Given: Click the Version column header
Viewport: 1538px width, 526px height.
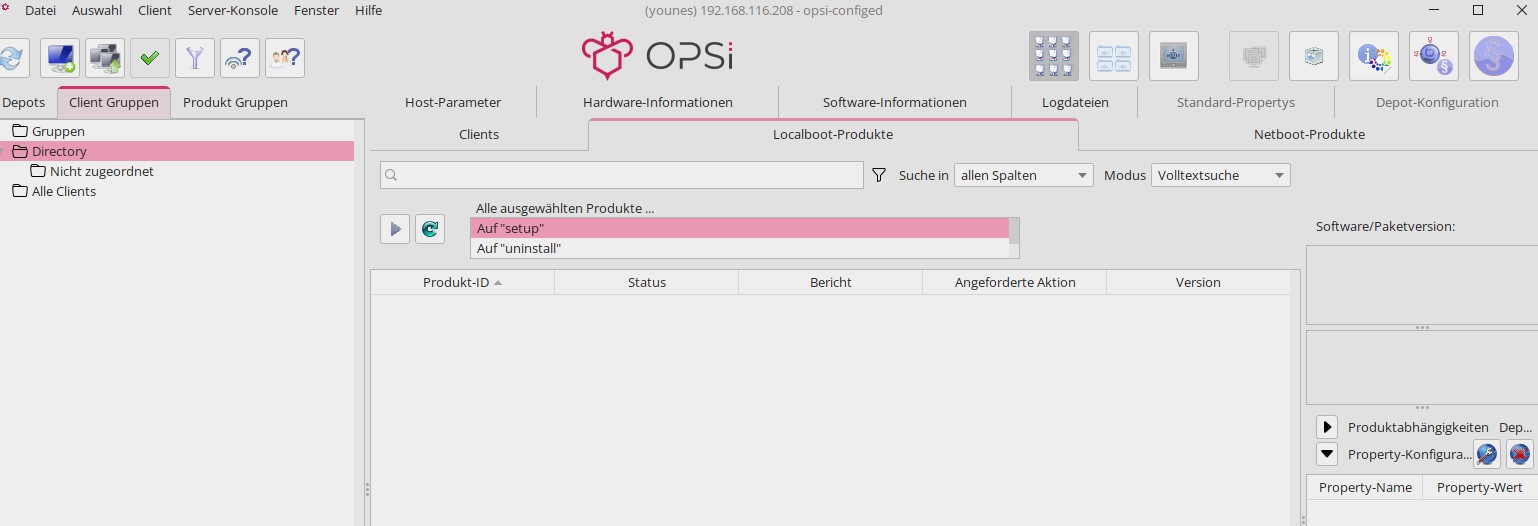Looking at the screenshot, I should point(1198,282).
